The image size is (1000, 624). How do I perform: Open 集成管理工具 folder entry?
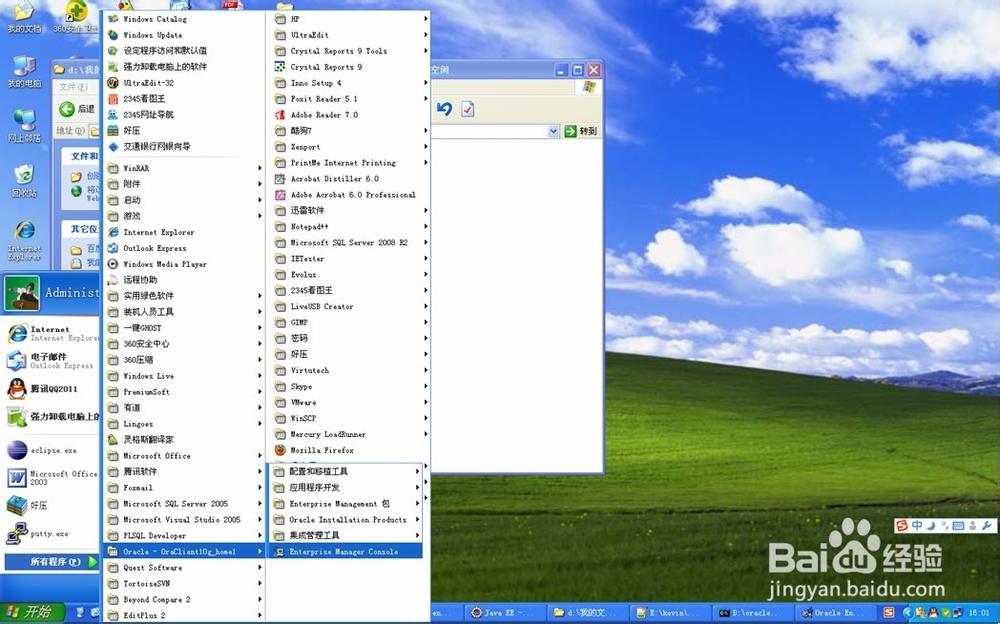[344, 535]
